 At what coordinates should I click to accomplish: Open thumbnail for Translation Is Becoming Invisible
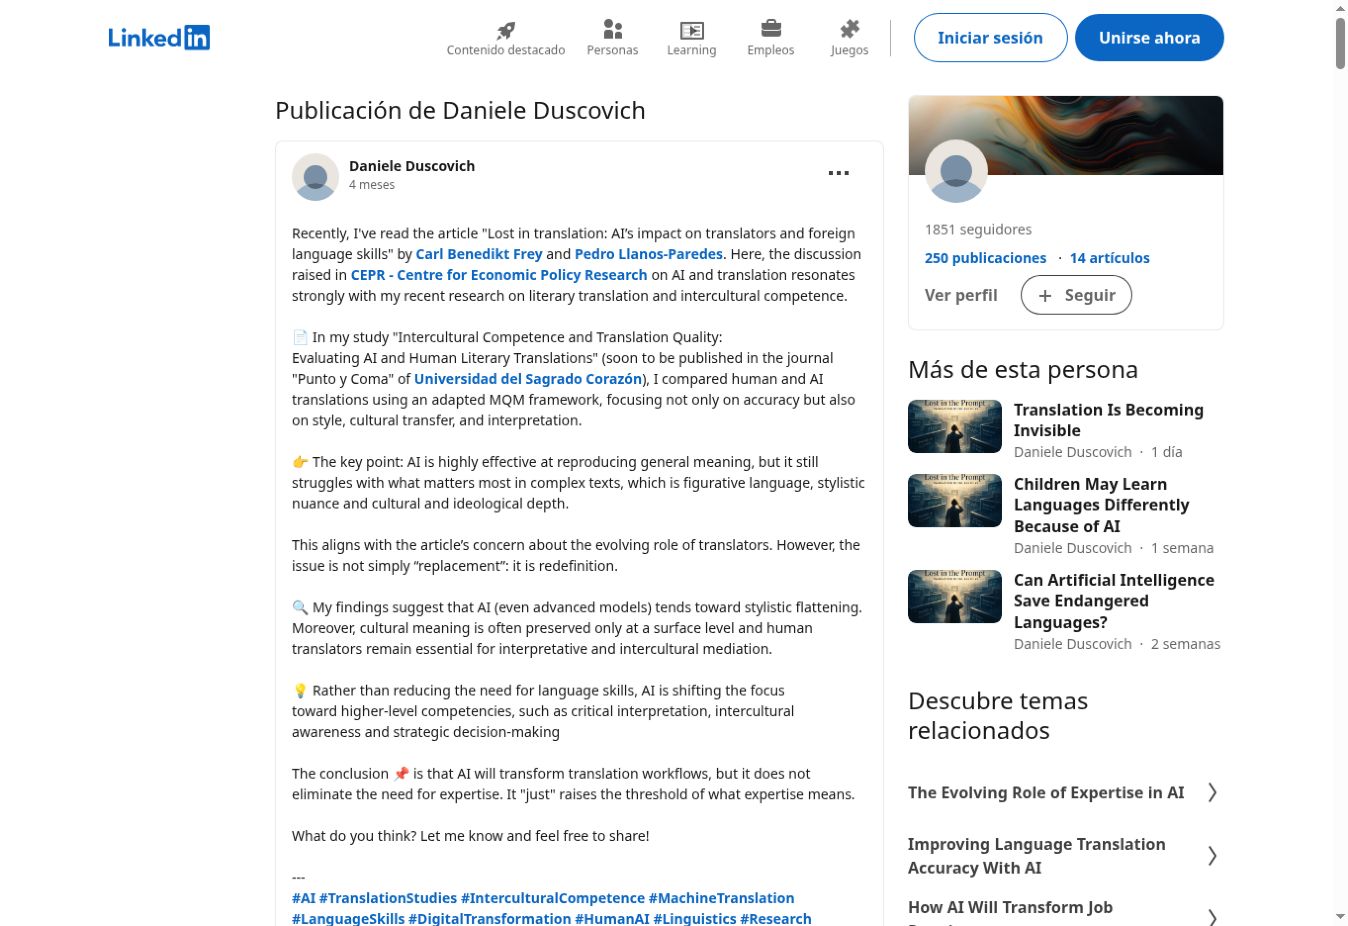coord(955,427)
